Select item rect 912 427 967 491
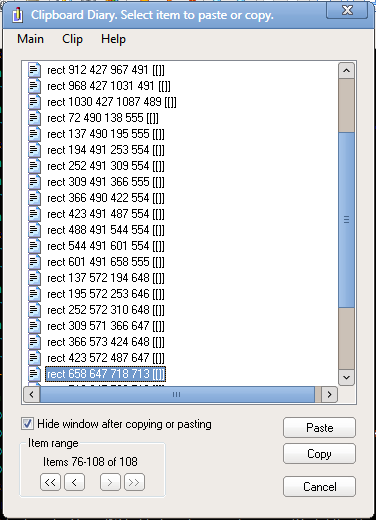Viewport: 376px width, 520px height. (106, 70)
